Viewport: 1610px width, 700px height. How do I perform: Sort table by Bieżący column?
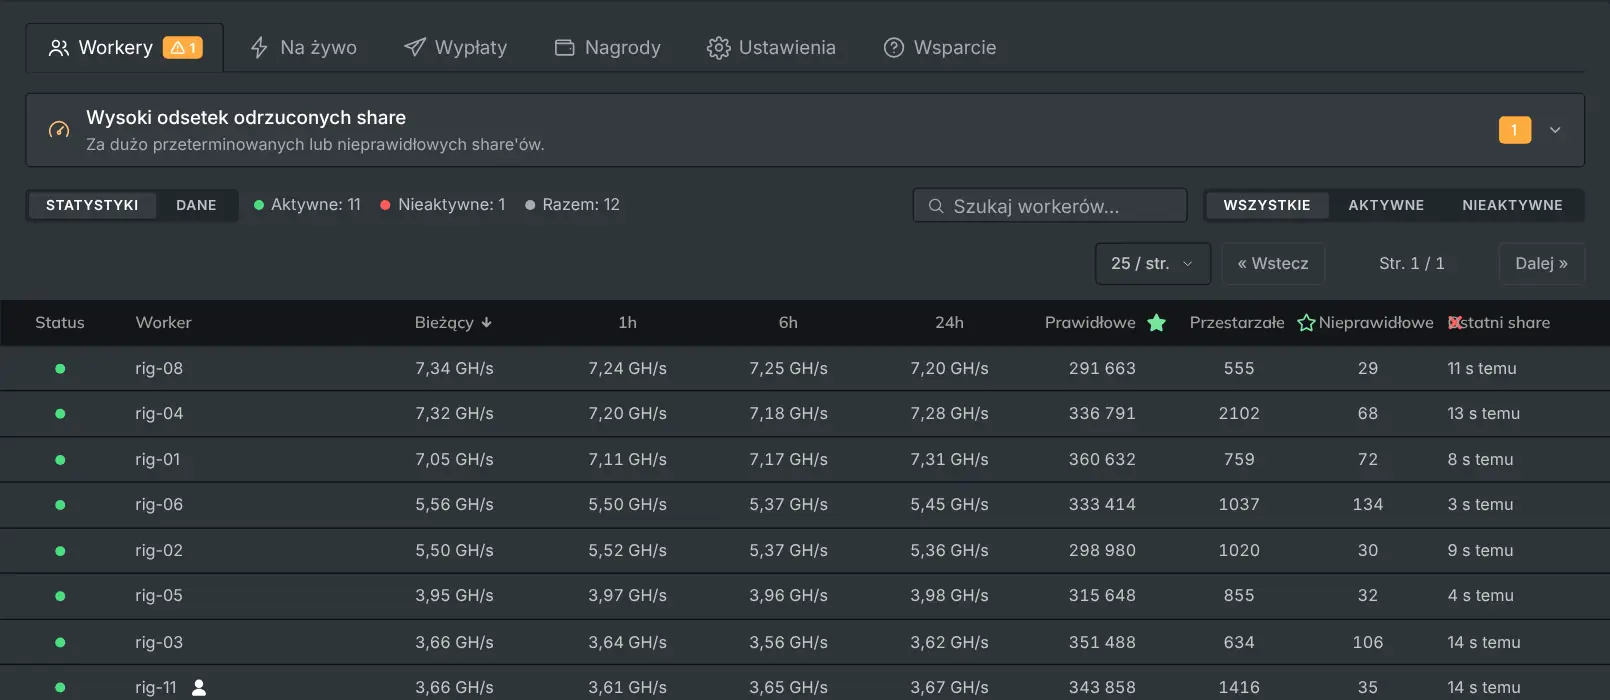pos(444,323)
